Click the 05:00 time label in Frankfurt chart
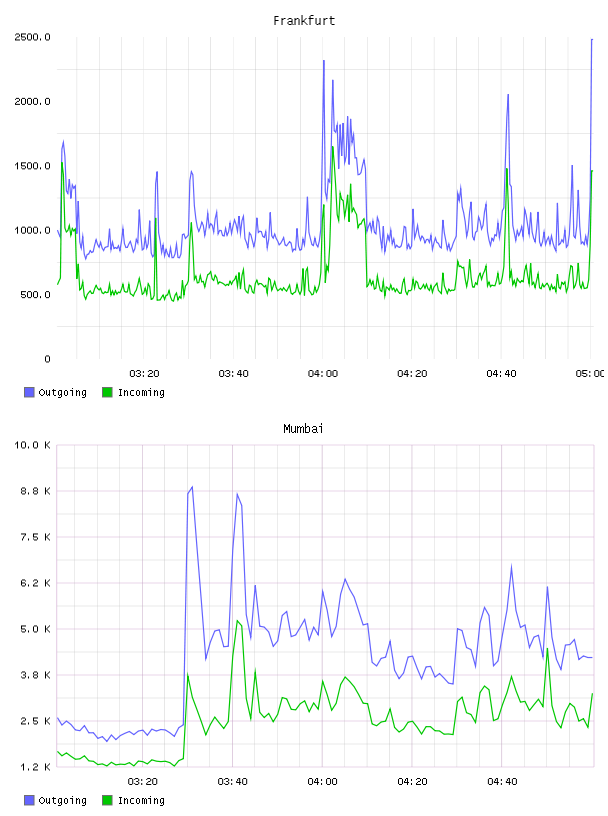The image size is (608, 816). (x=590, y=374)
